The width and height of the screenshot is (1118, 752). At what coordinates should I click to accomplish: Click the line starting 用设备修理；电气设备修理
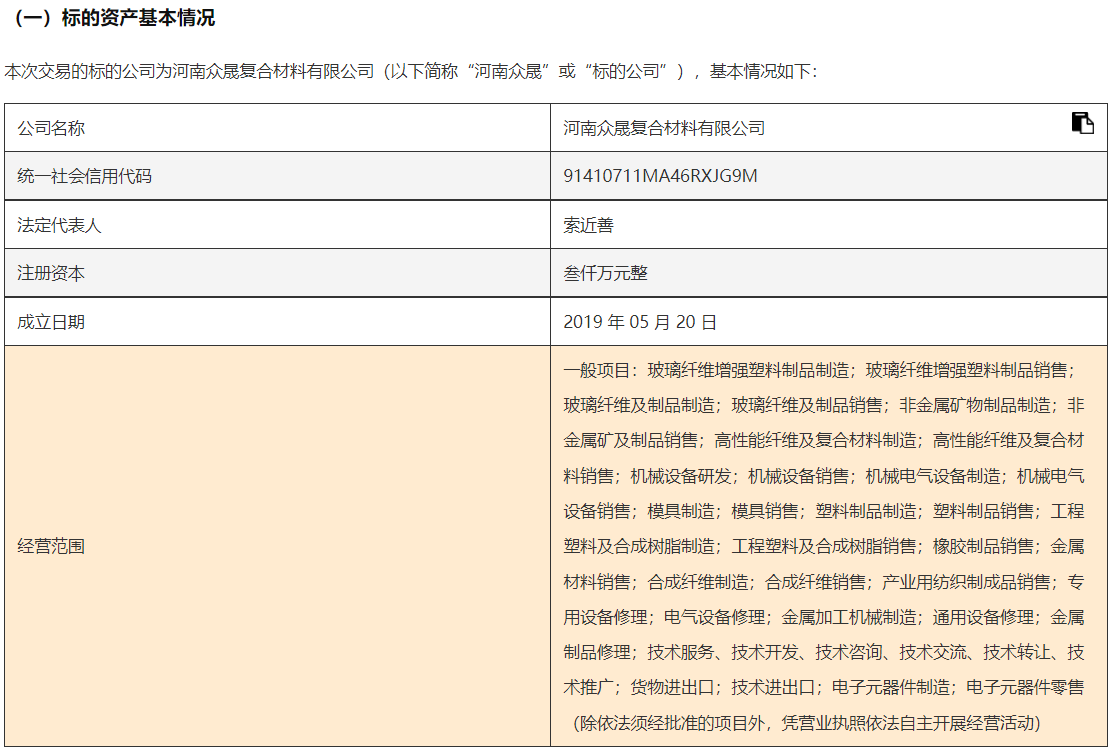coord(824,617)
